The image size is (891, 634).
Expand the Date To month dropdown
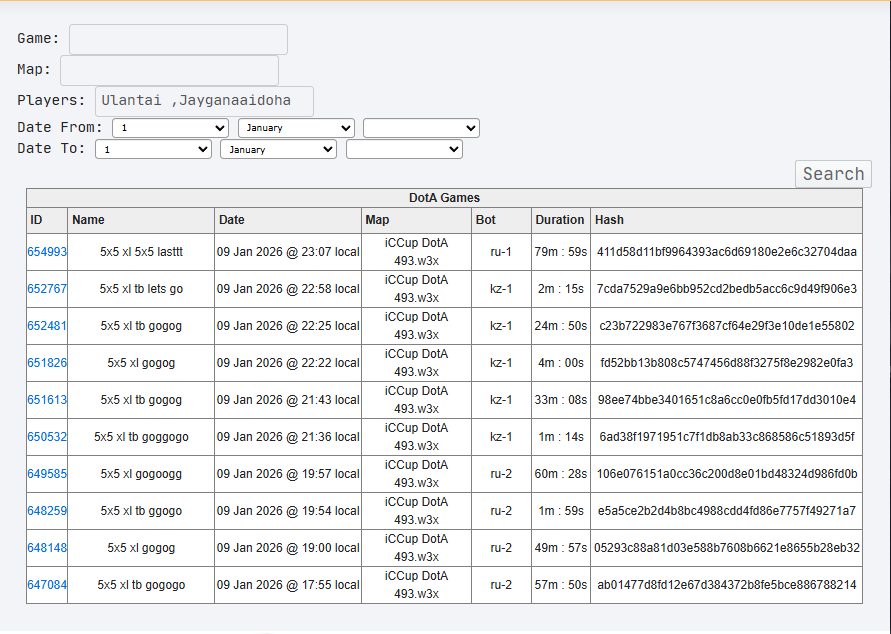(x=278, y=149)
